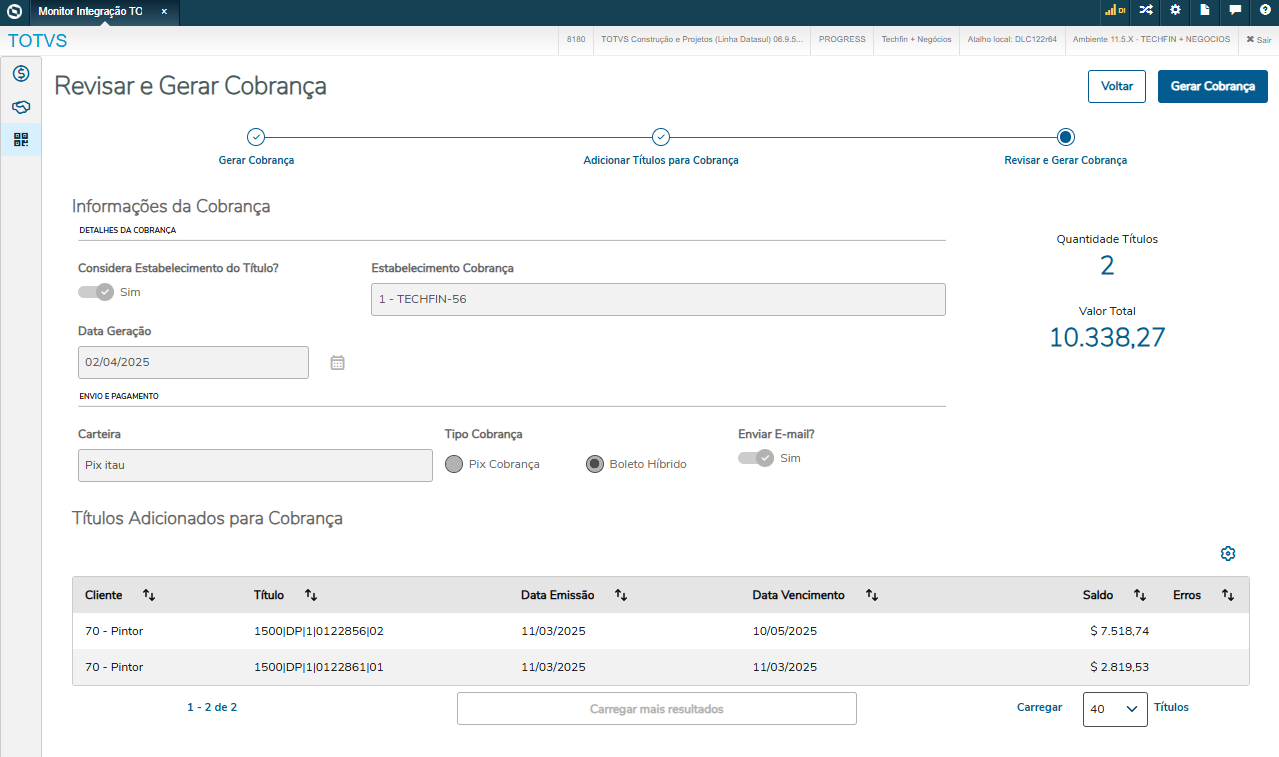Click the calendar icon beside Data Geração
This screenshot has width=1279, height=757.
[338, 363]
